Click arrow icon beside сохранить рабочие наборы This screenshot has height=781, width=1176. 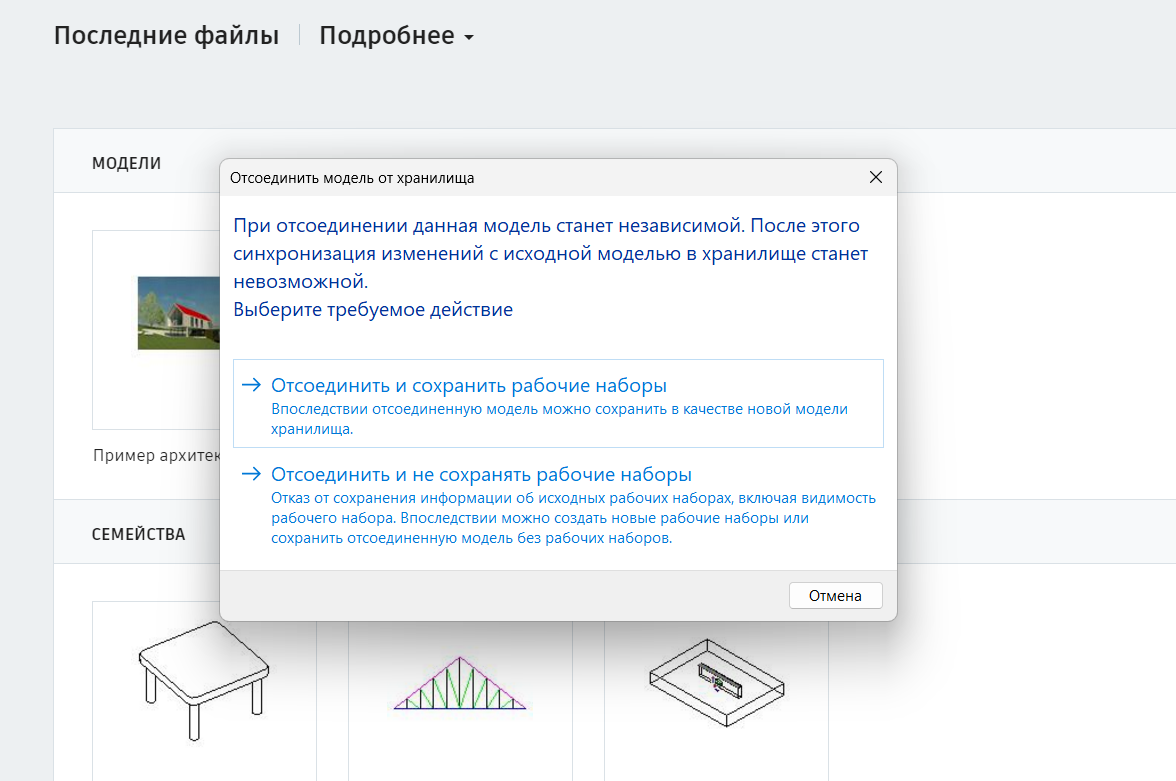click(x=251, y=385)
